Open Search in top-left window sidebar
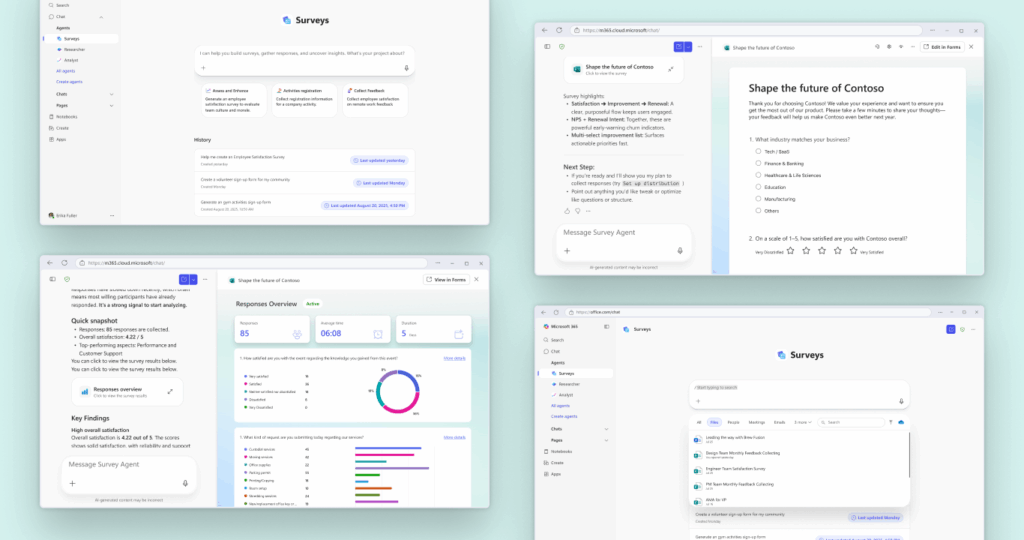Screen dimensions: 1024x540 click(59, 5)
